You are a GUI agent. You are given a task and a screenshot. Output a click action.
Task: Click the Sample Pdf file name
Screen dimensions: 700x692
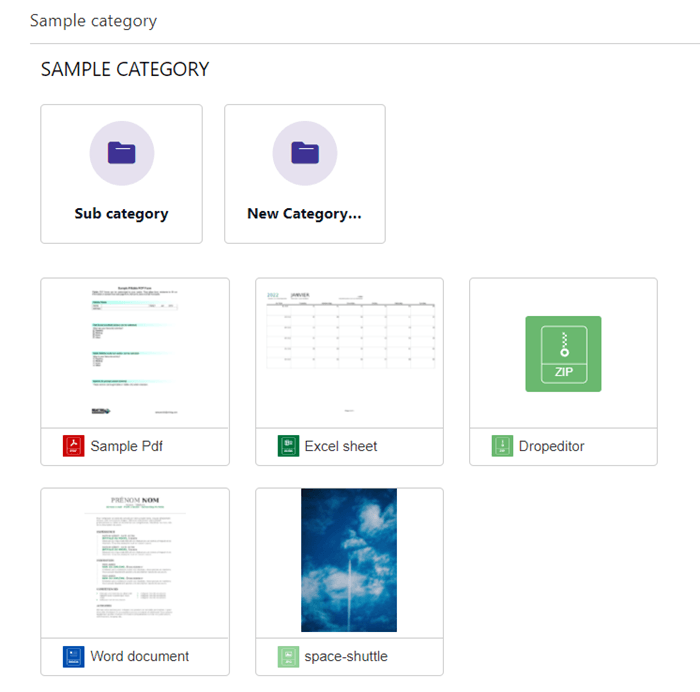(x=126, y=446)
